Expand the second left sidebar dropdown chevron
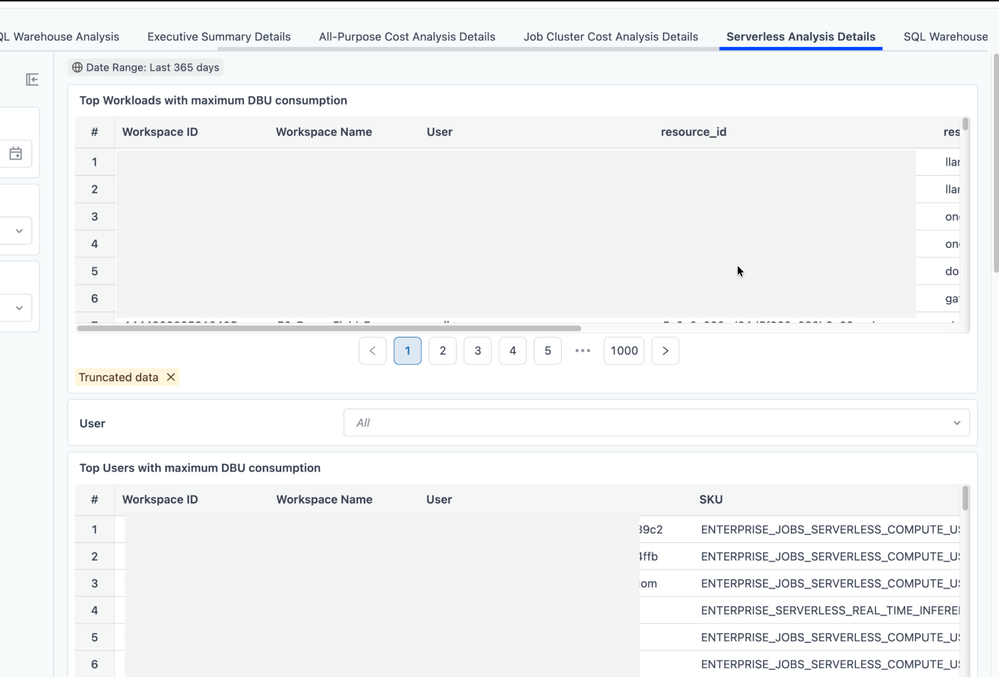The height and width of the screenshot is (677, 999). tap(19, 308)
